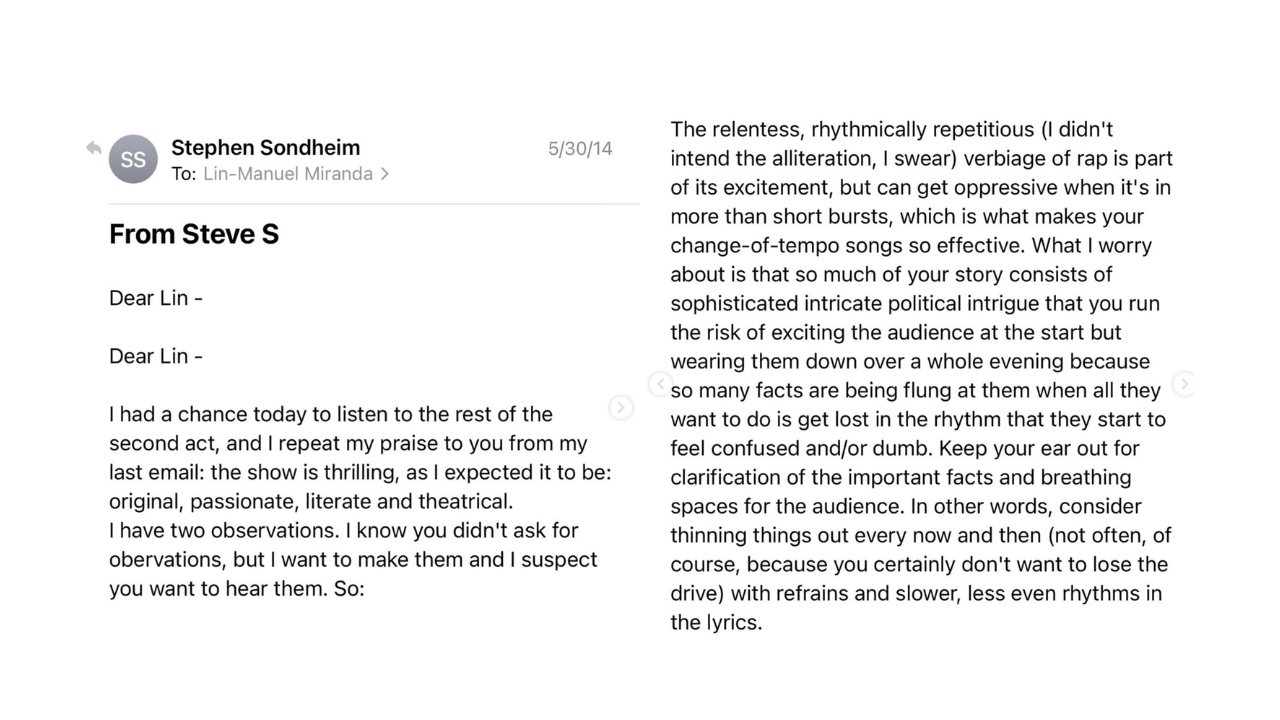1280x720 pixels.
Task: Click the first Dear Lin greeting
Action: click(156, 298)
